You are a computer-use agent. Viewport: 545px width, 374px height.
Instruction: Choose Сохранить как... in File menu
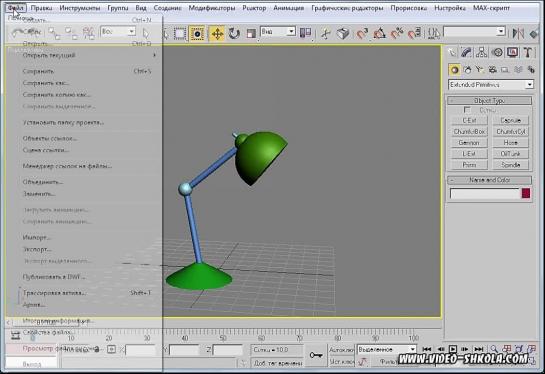pyautogui.click(x=46, y=83)
